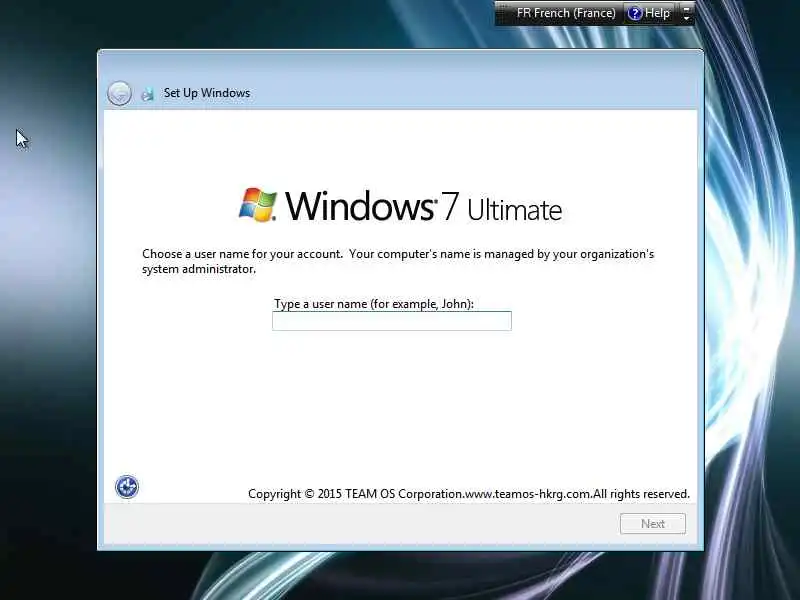Click the back arrow in Set Up Windows

pos(119,93)
